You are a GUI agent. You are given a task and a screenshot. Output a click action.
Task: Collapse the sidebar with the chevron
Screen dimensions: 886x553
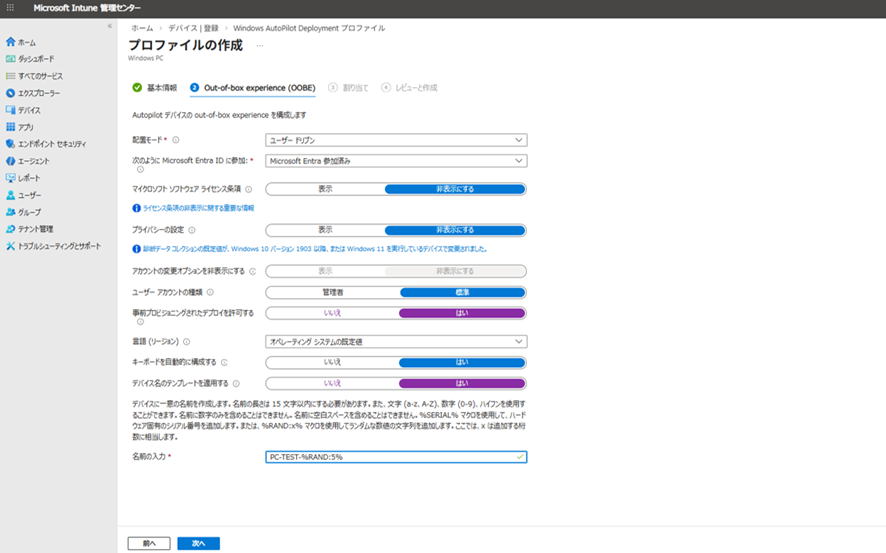tap(109, 26)
